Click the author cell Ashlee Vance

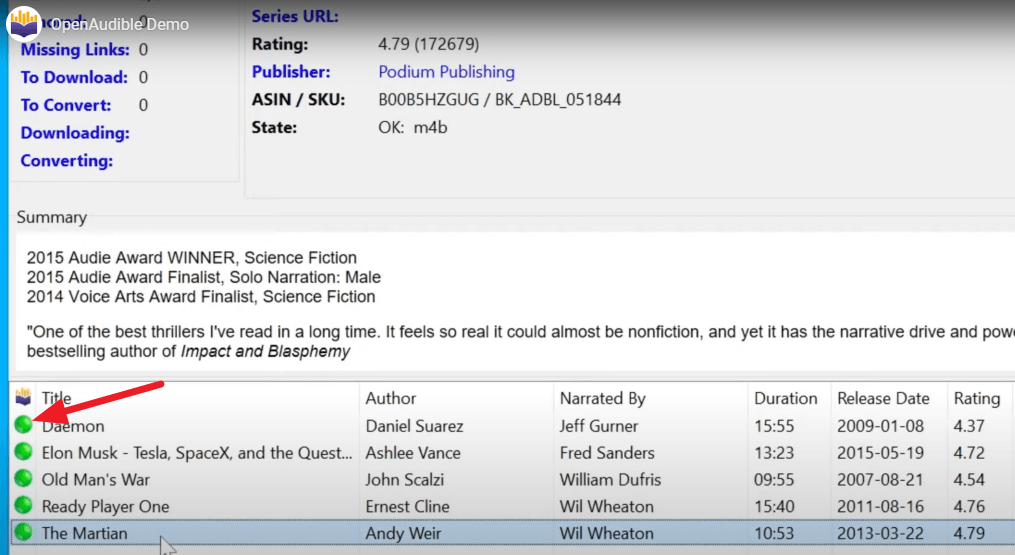[x=413, y=453]
